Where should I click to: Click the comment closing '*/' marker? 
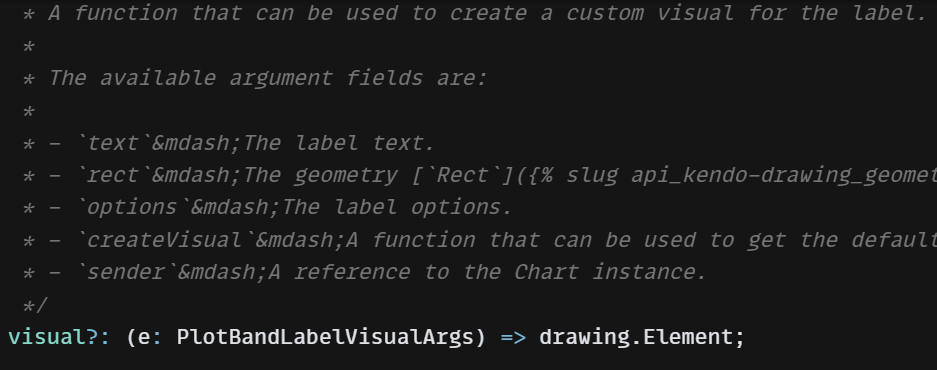coord(34,305)
